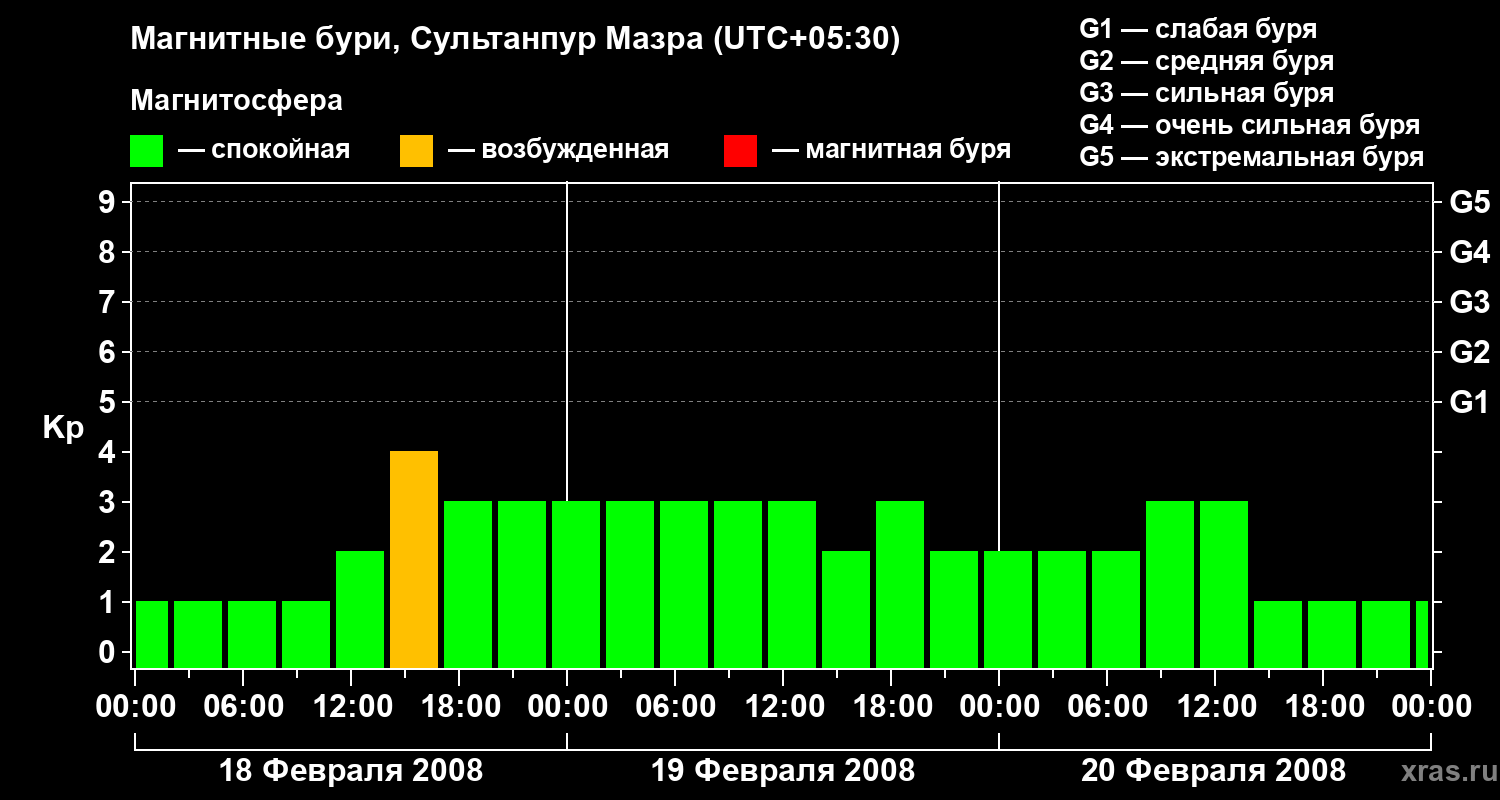
Task: Click the "— возбужденная" legend label
Action: (558, 150)
